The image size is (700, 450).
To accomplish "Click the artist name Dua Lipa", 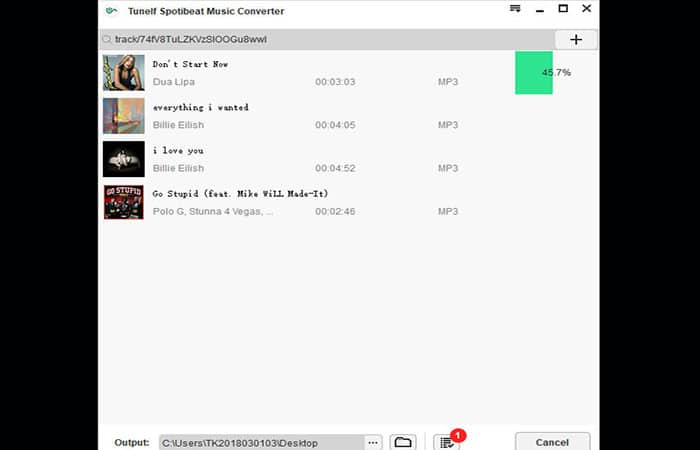I will (x=174, y=82).
